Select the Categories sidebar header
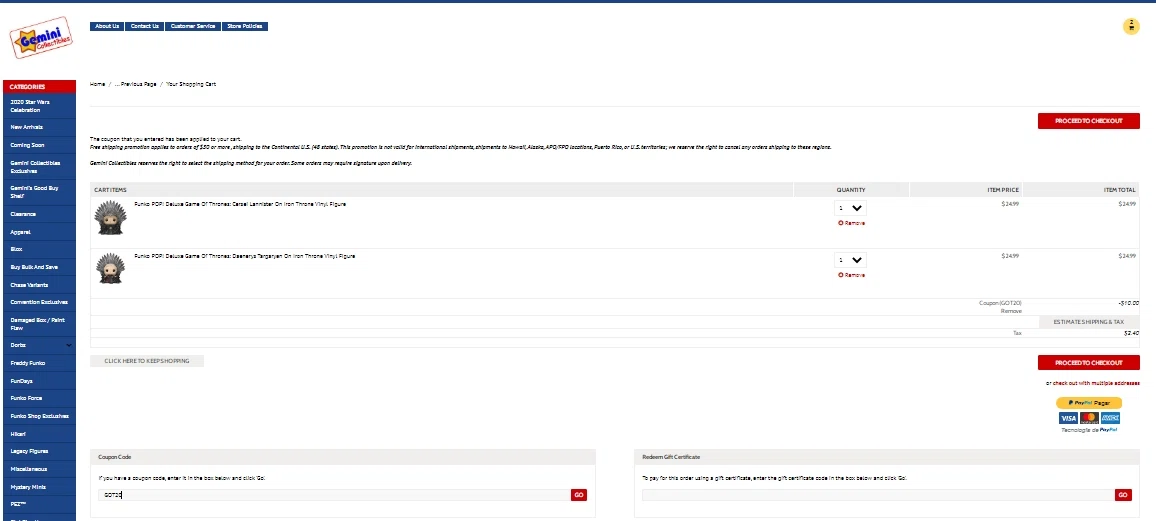This screenshot has height=521, width=1156. 39,87
